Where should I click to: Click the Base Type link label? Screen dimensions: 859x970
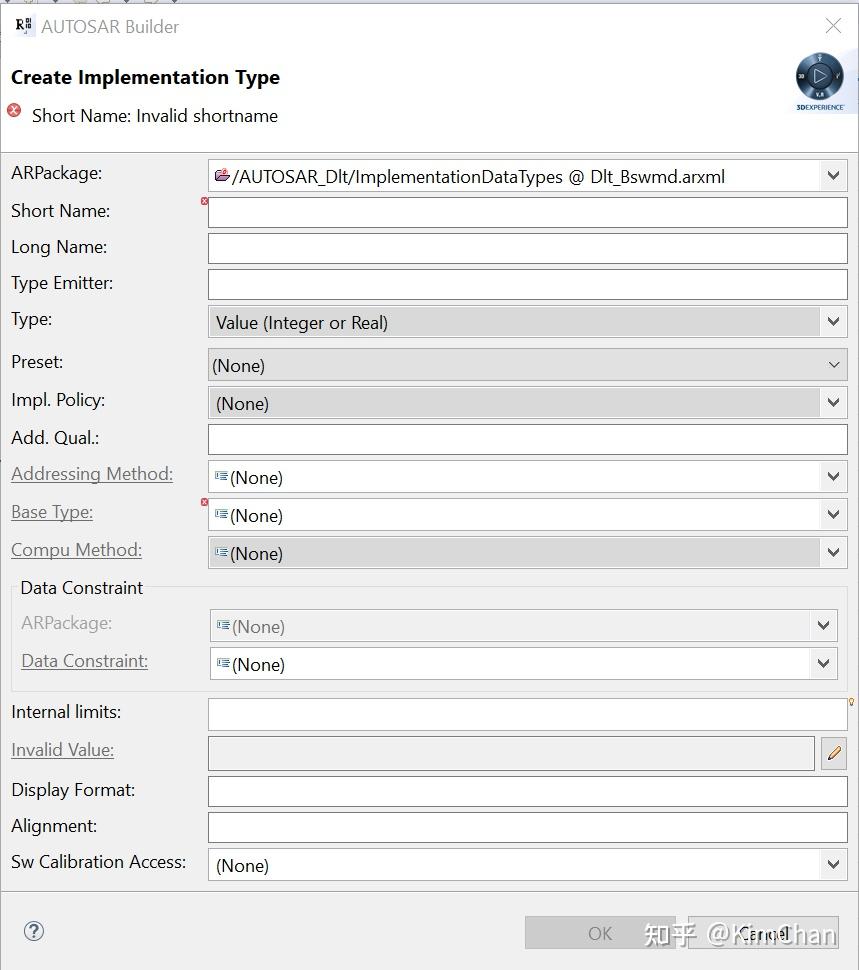pos(52,512)
